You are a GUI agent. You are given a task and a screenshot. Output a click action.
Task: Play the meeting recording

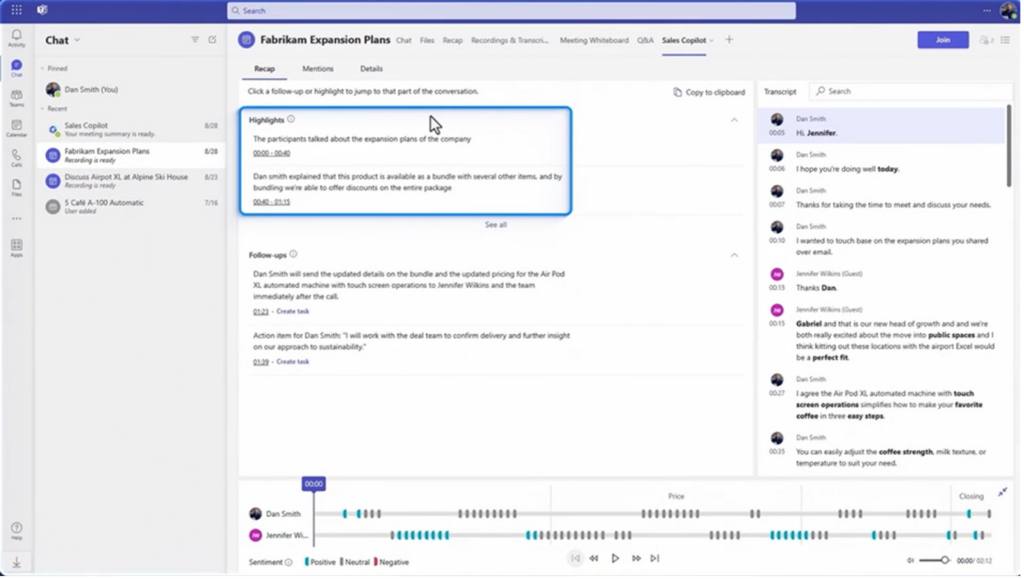(x=615, y=558)
